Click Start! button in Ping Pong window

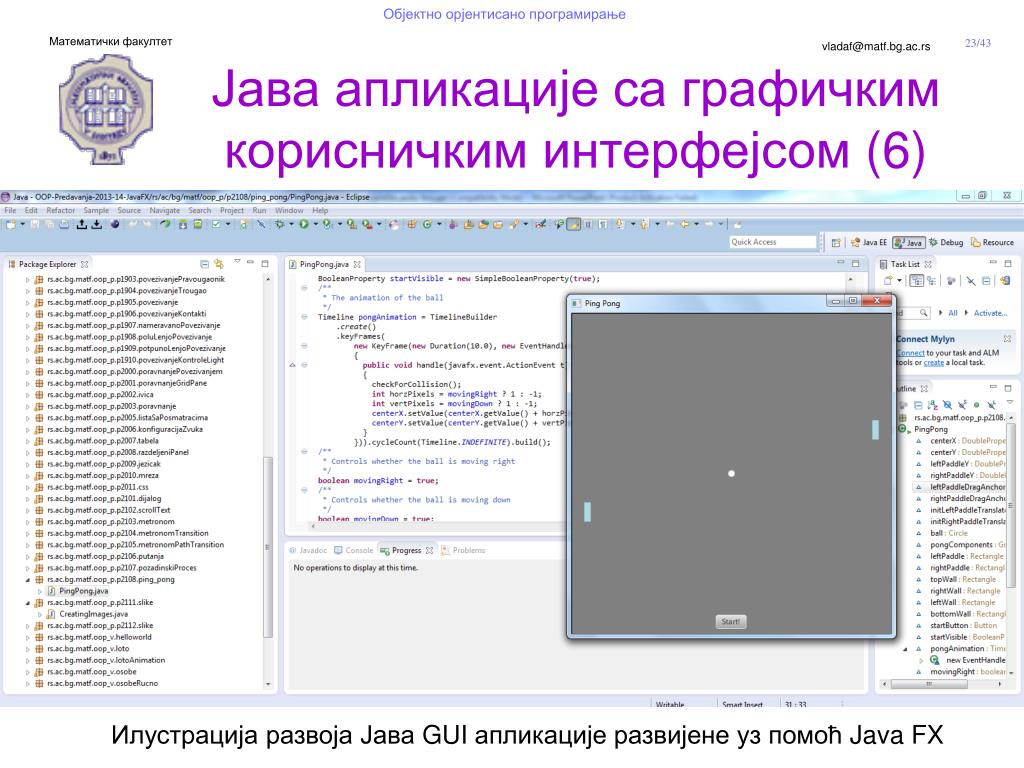(731, 622)
